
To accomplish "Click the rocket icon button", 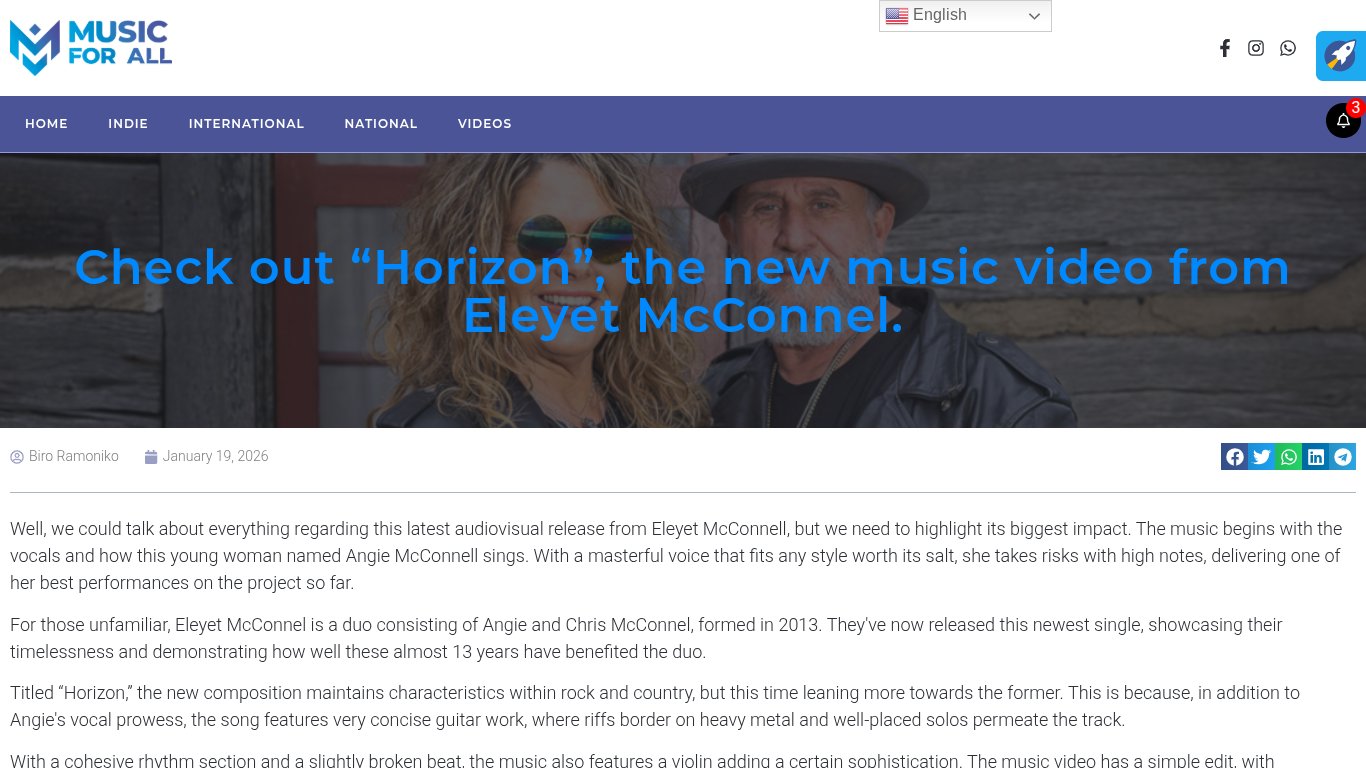I will 1341,56.
